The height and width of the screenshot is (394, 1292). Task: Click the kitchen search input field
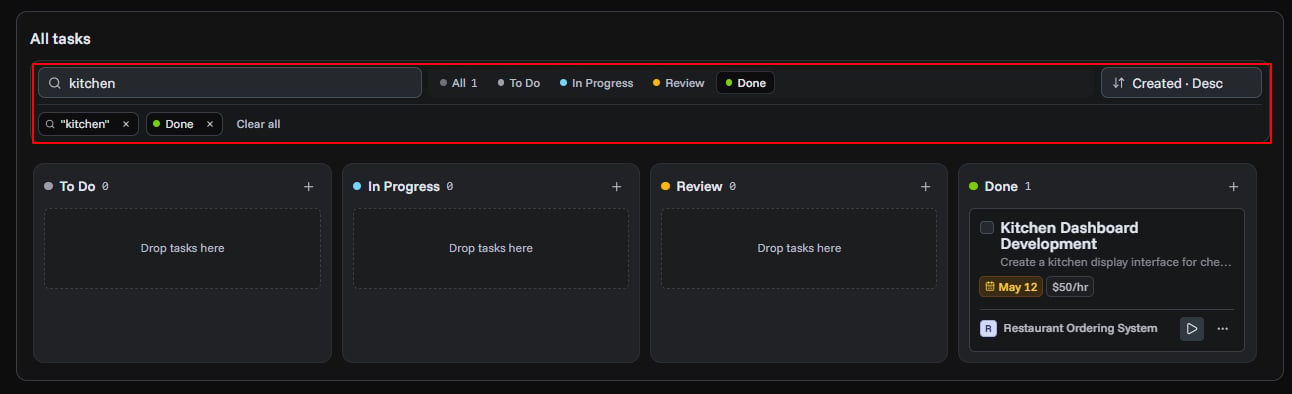coord(230,83)
